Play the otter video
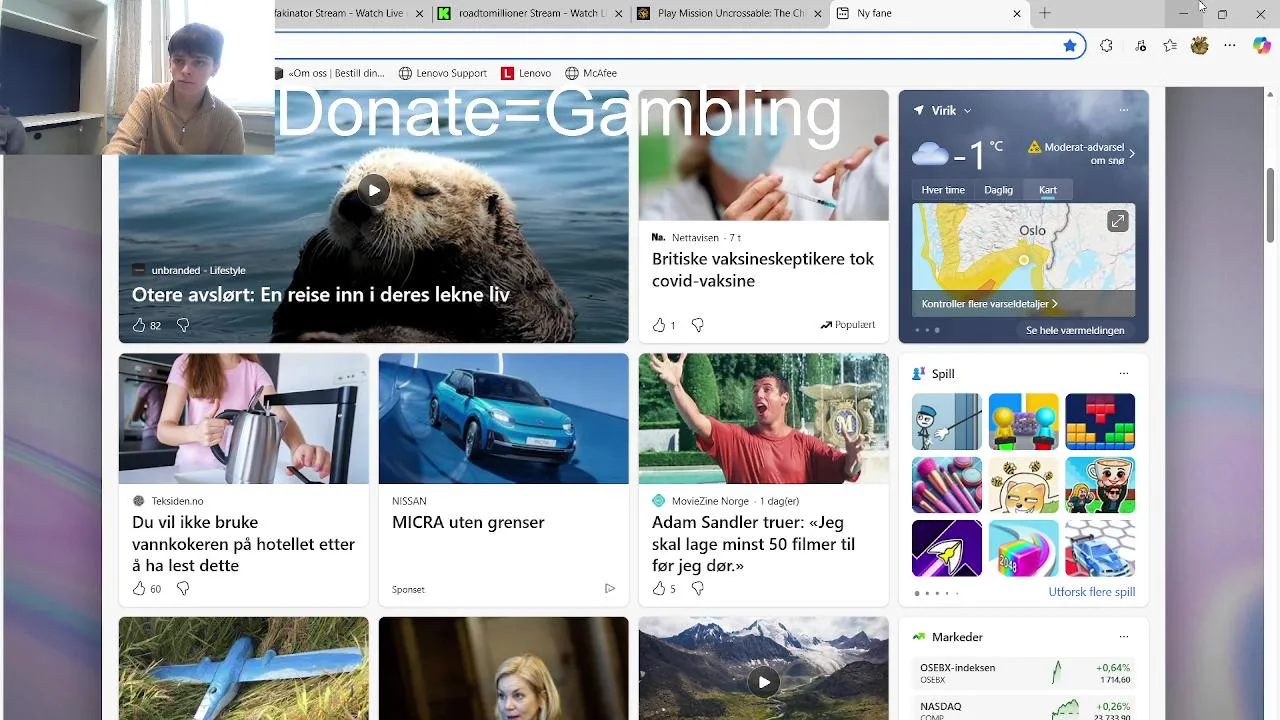Image resolution: width=1280 pixels, height=720 pixels. coord(374,190)
